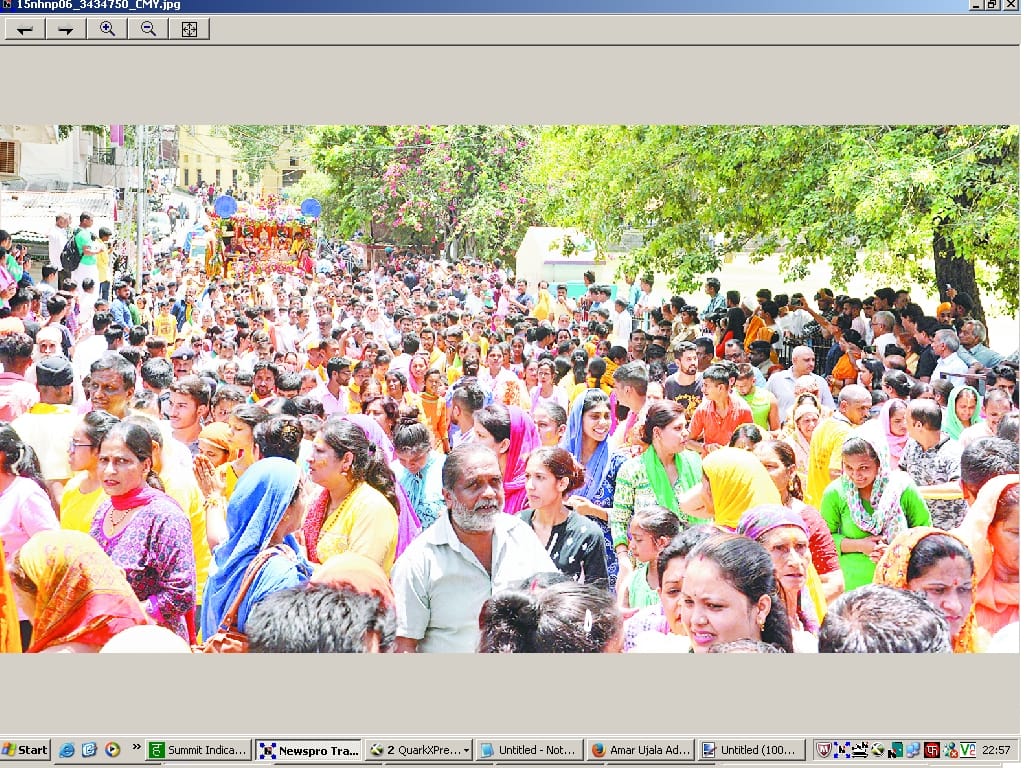This screenshot has height=768, width=1024.
Task: Go to next image with right arrow
Action: (x=66, y=29)
